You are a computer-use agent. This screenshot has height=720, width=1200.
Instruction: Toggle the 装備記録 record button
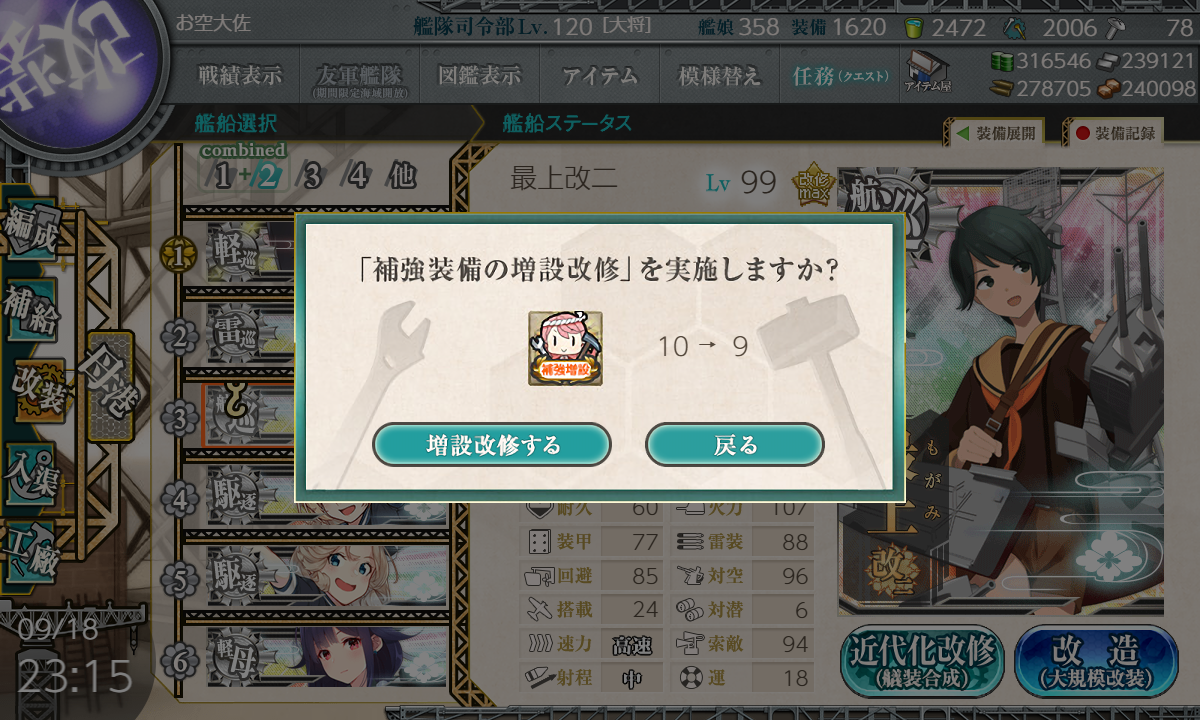pos(1114,132)
